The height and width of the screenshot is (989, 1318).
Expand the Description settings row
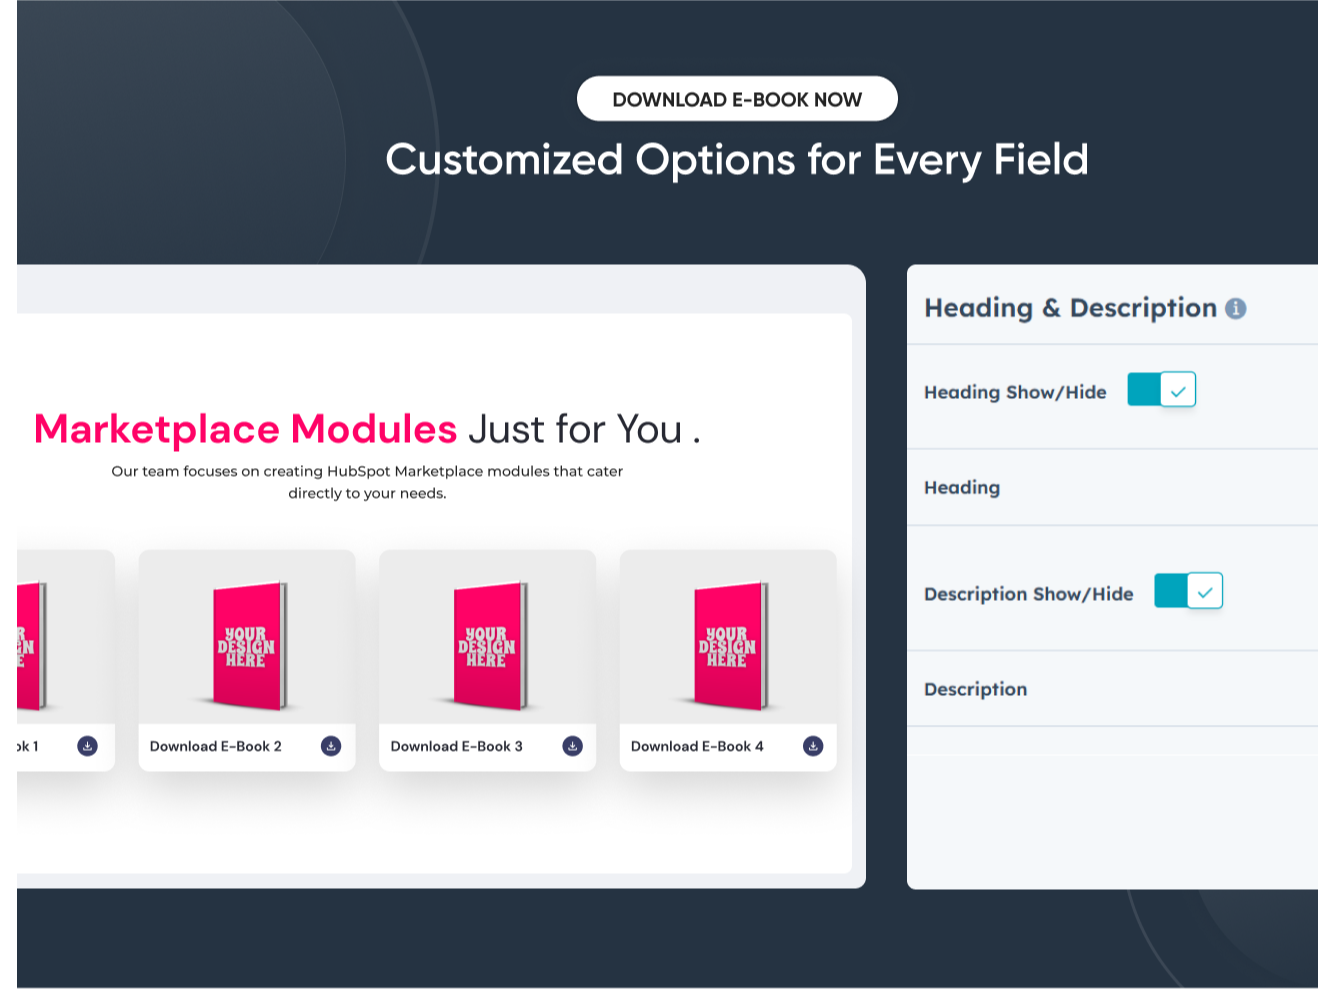pos(975,689)
